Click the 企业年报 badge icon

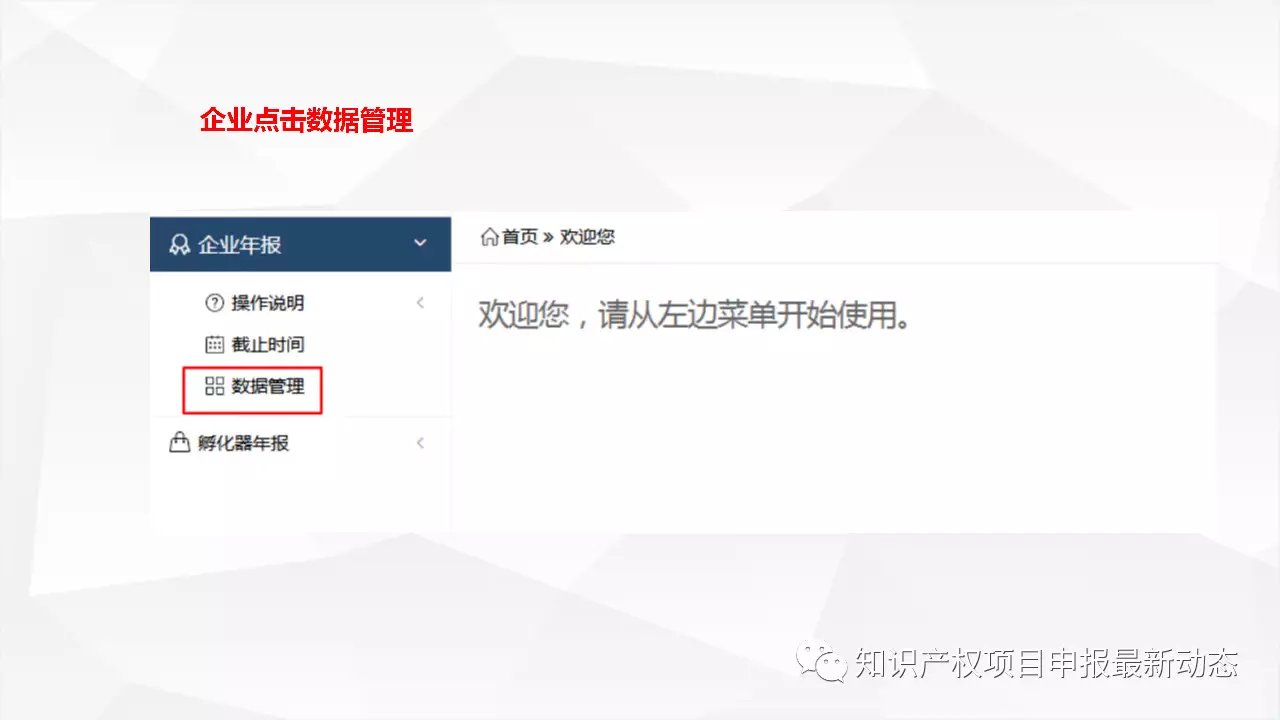[180, 244]
